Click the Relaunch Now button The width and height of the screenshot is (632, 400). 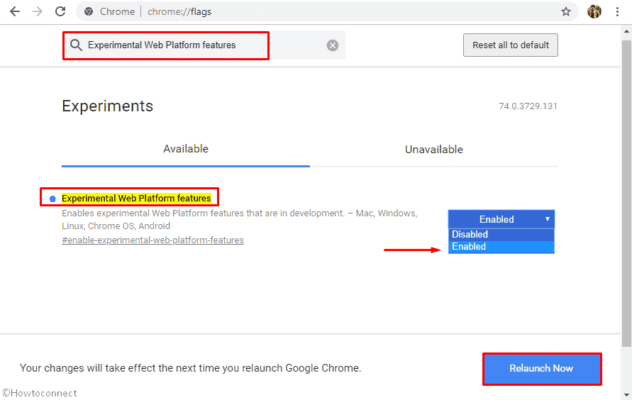[x=542, y=369]
